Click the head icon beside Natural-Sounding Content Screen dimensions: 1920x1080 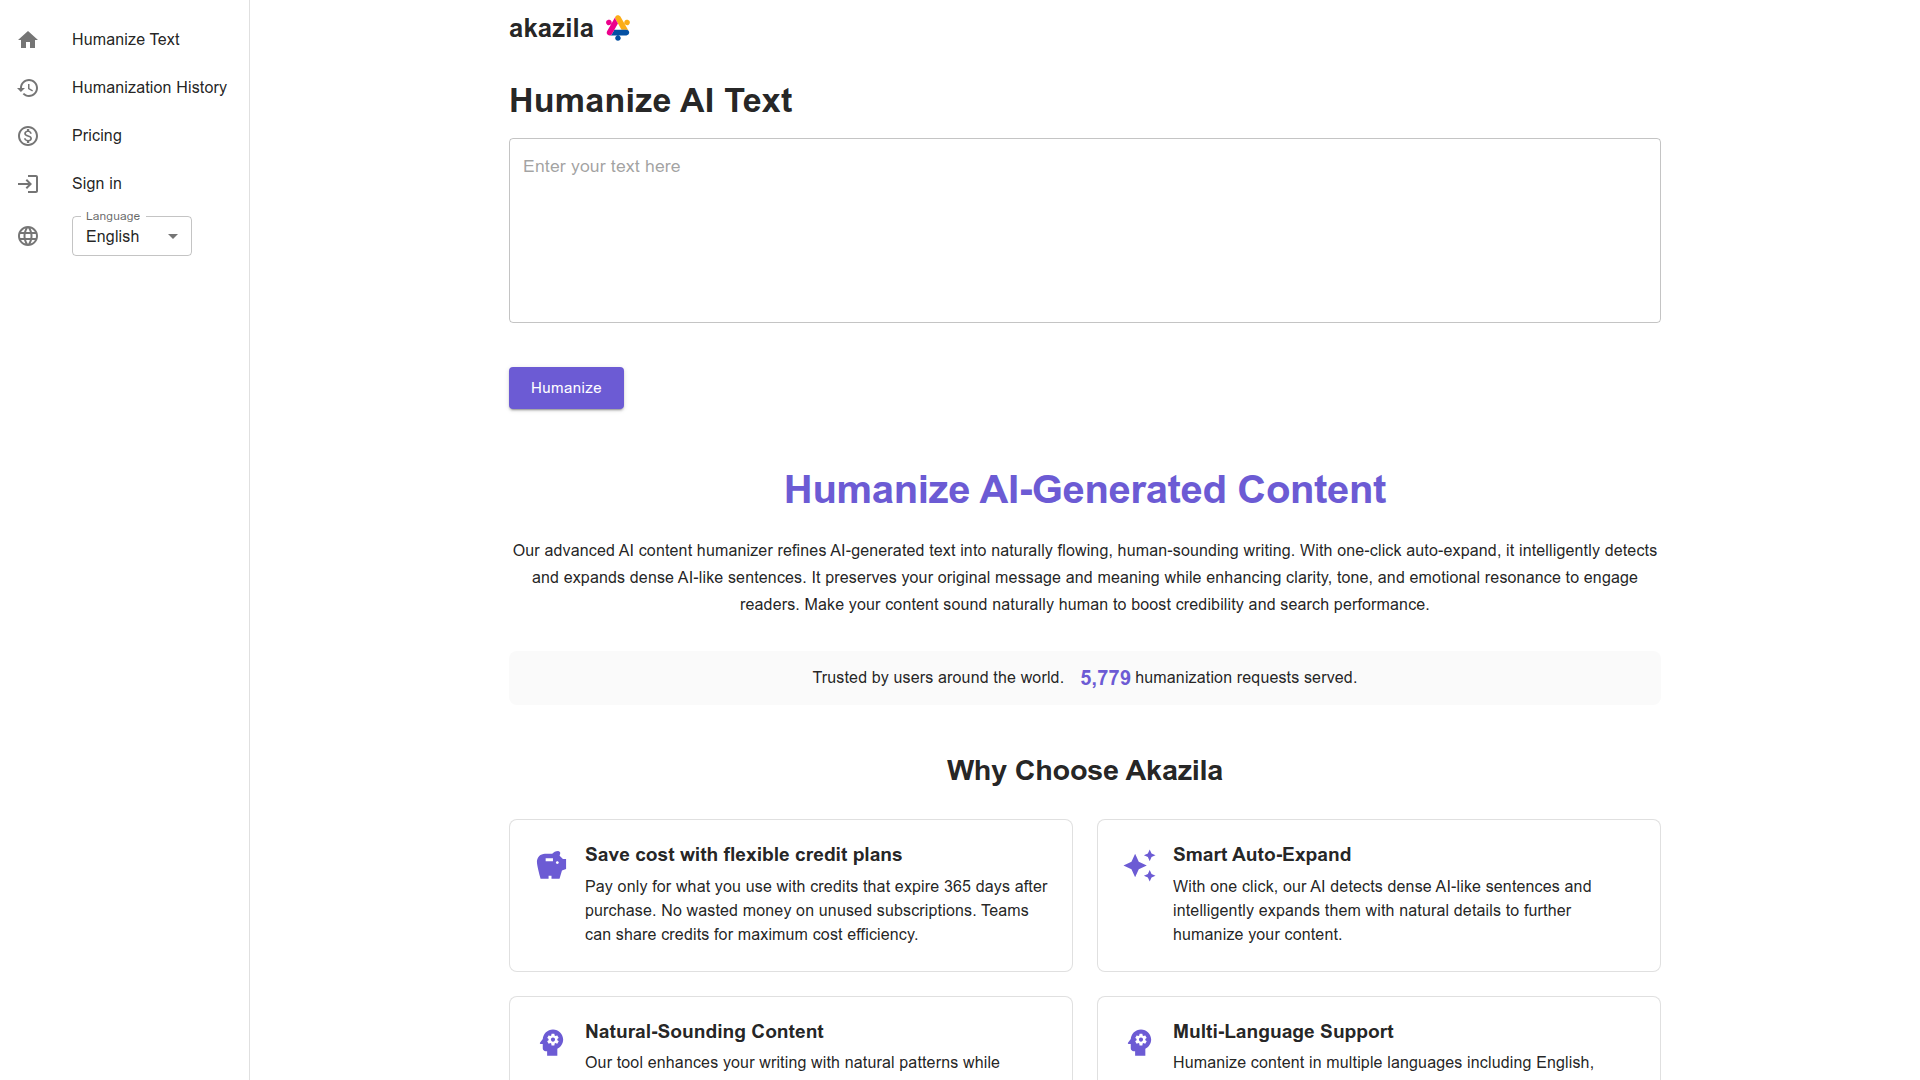[551, 1042]
